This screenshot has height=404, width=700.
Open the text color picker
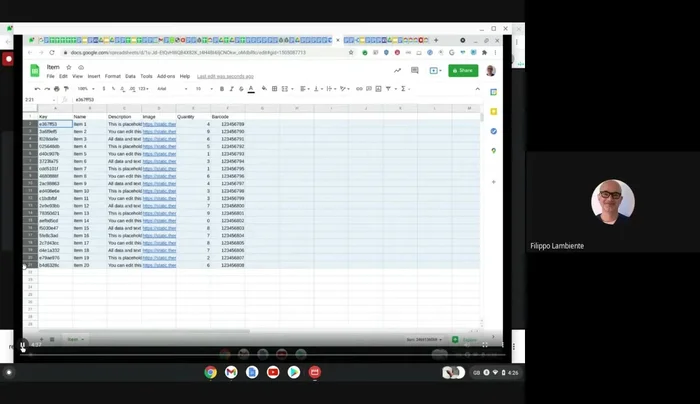(x=251, y=89)
